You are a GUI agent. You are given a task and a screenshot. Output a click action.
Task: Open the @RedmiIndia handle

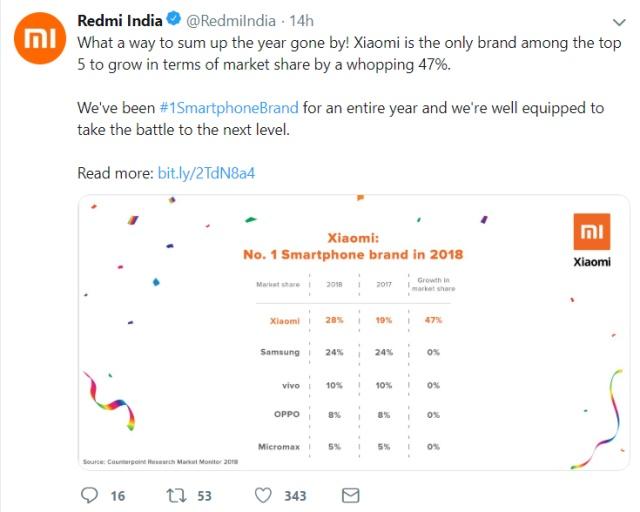(231, 21)
